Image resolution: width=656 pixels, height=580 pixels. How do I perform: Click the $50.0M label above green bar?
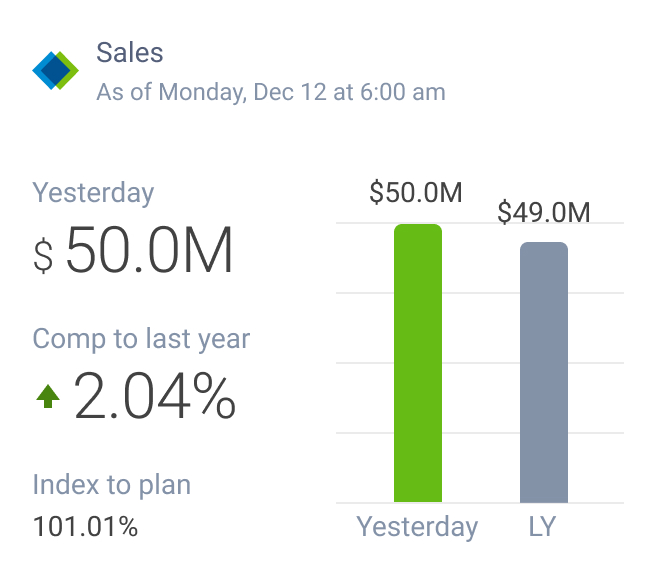click(x=416, y=192)
